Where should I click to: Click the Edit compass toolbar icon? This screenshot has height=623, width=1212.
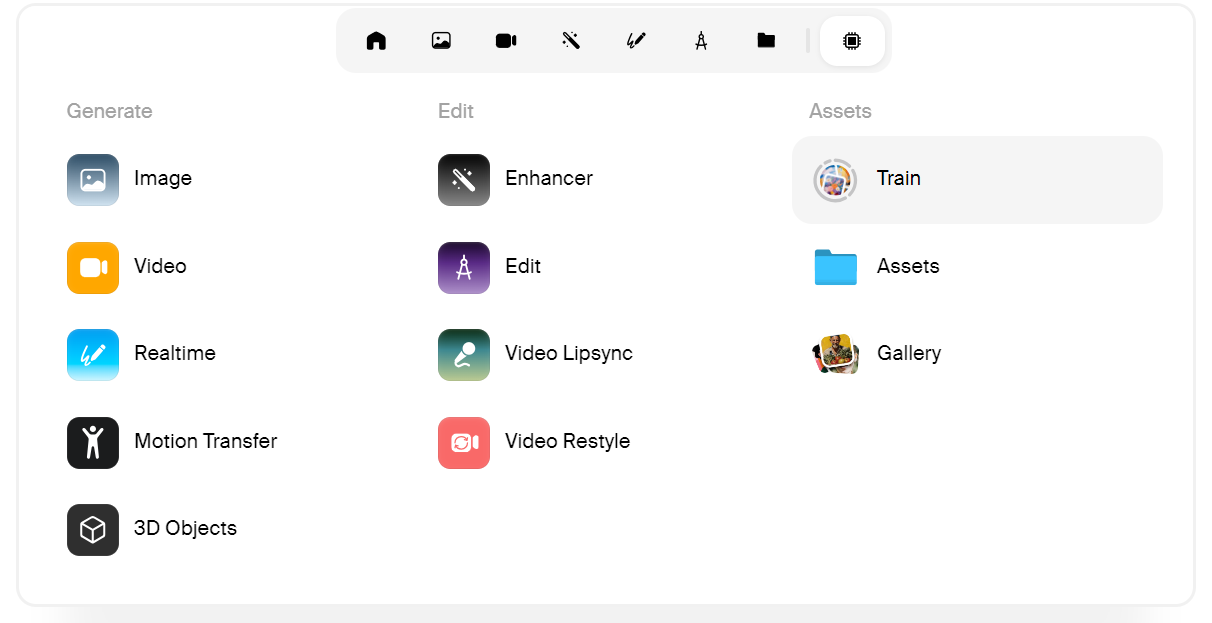click(701, 41)
